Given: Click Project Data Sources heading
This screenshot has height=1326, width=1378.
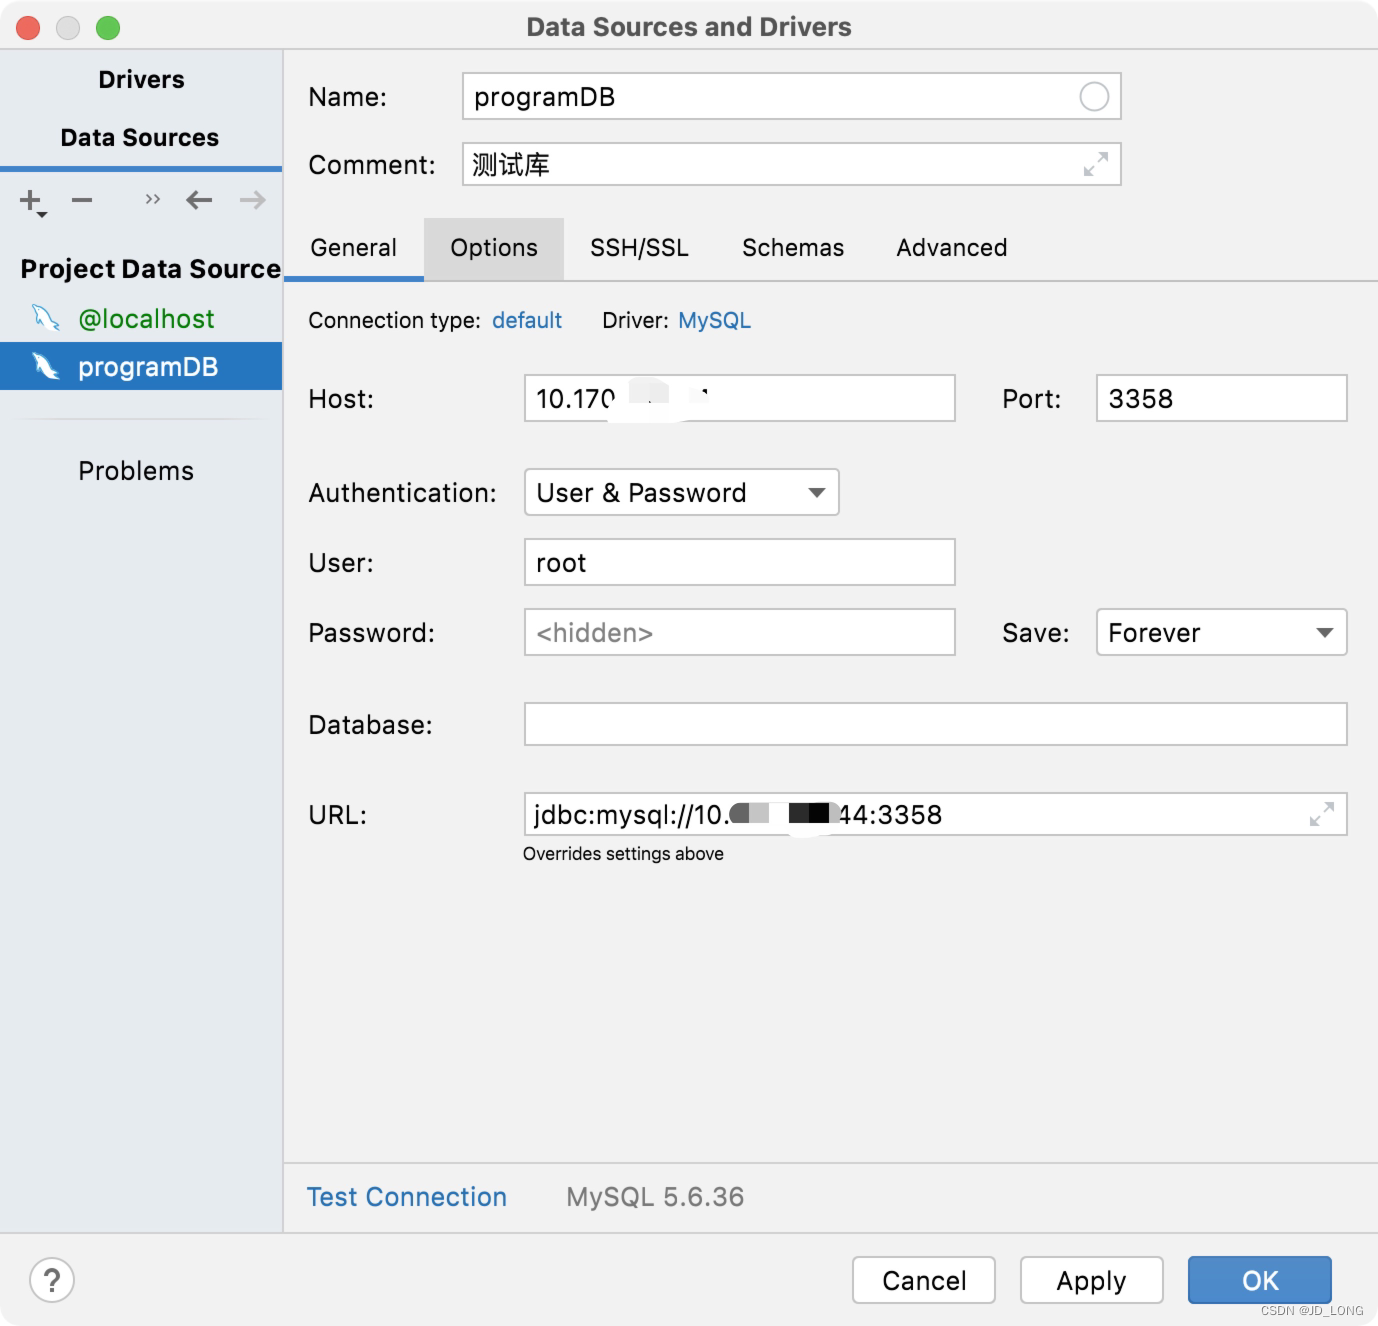Looking at the screenshot, I should pyautogui.click(x=150, y=269).
